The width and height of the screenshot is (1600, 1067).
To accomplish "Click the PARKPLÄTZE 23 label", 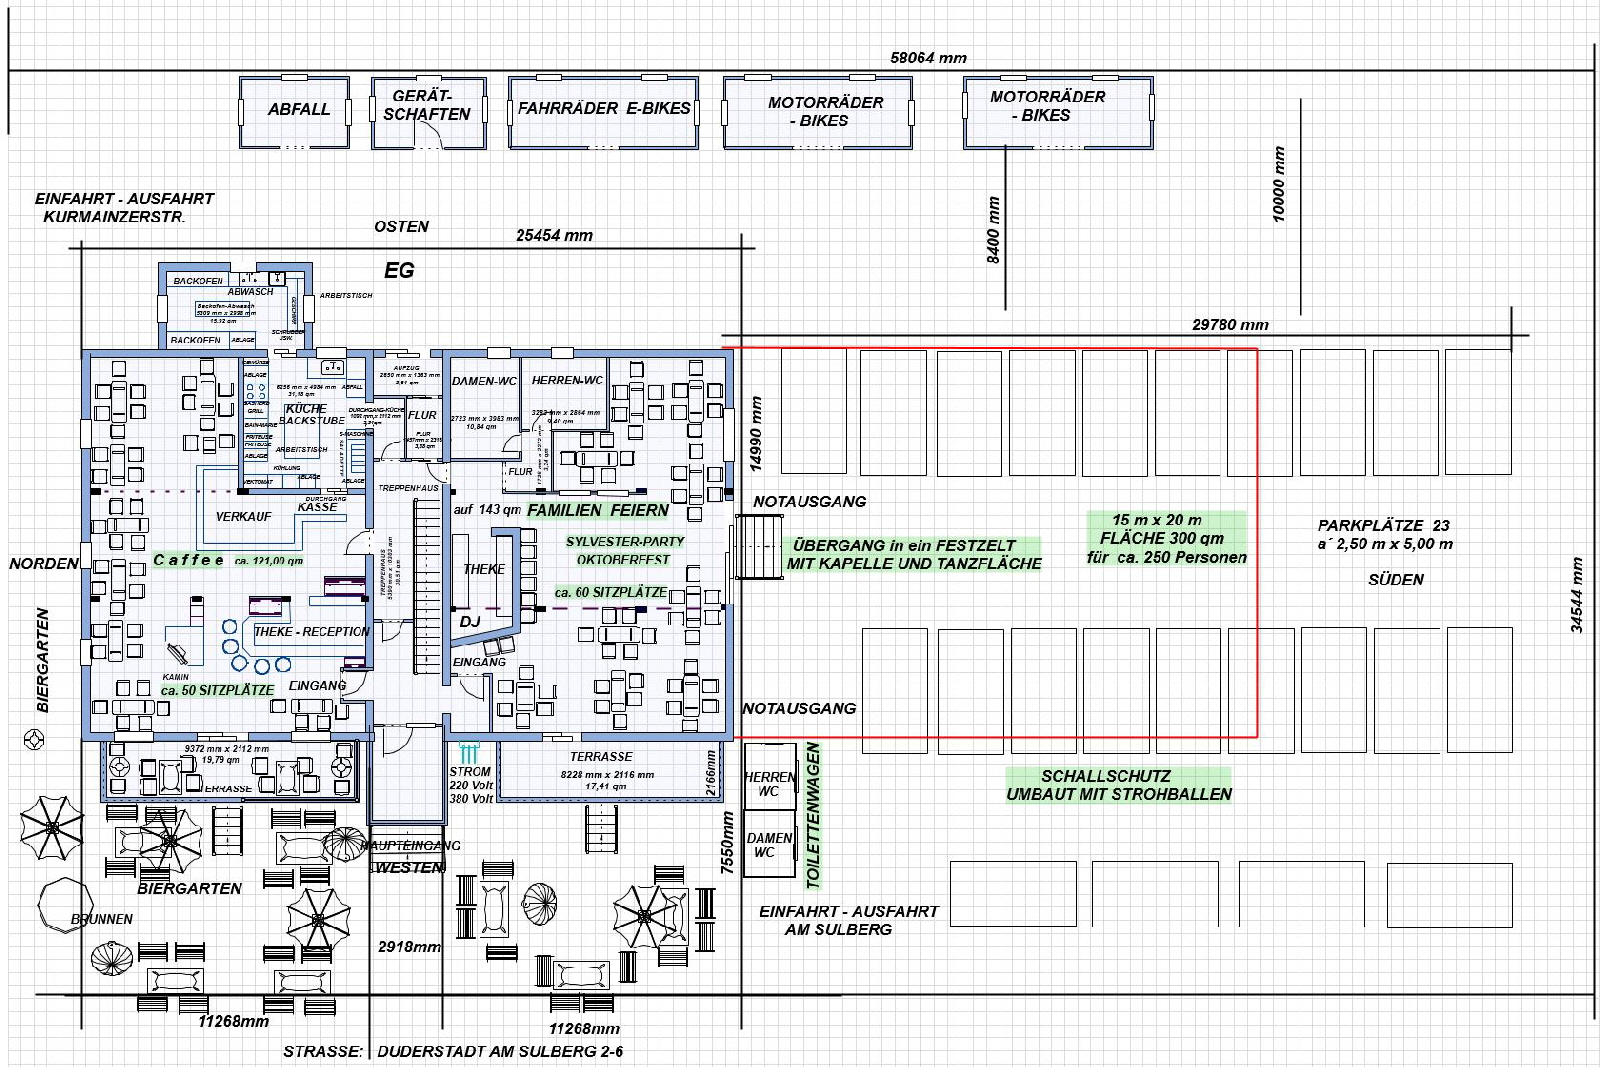I will coord(1383,525).
